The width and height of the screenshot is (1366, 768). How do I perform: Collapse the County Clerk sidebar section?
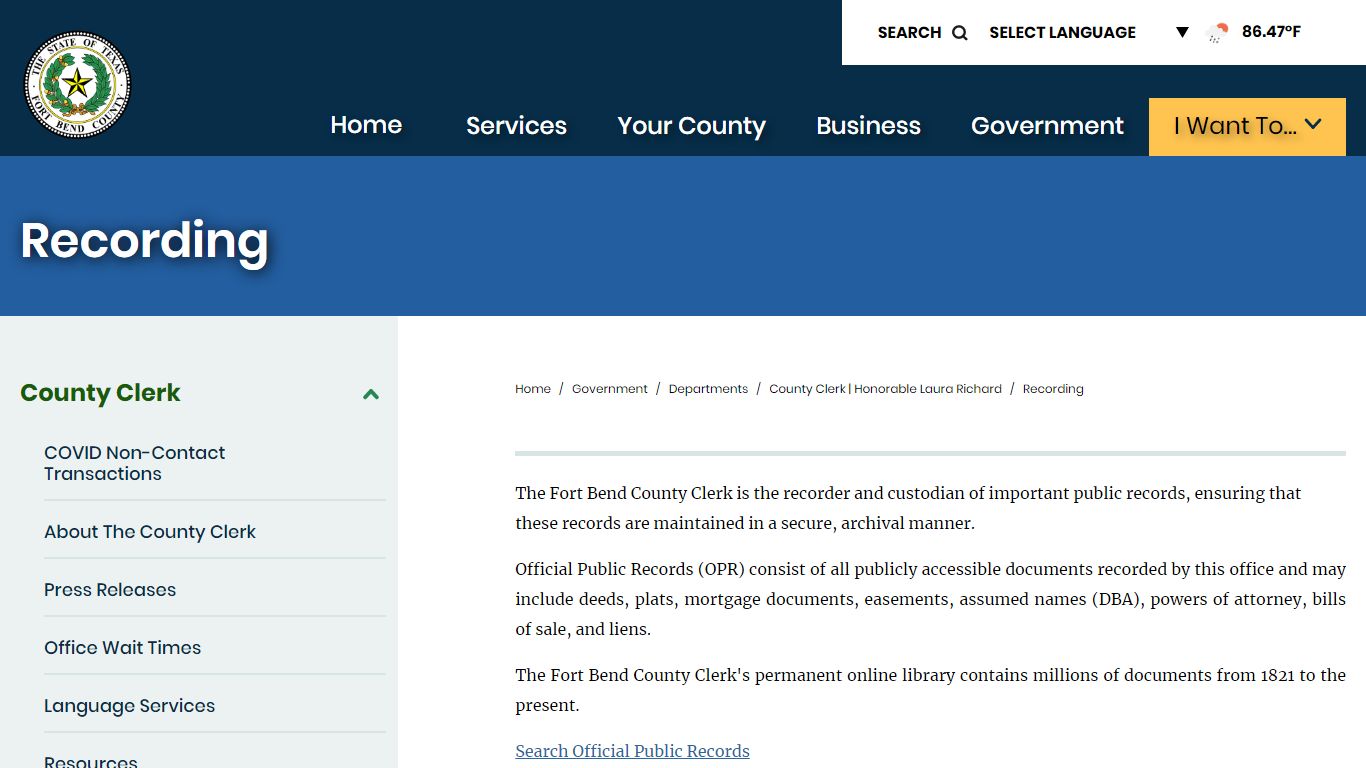click(371, 394)
